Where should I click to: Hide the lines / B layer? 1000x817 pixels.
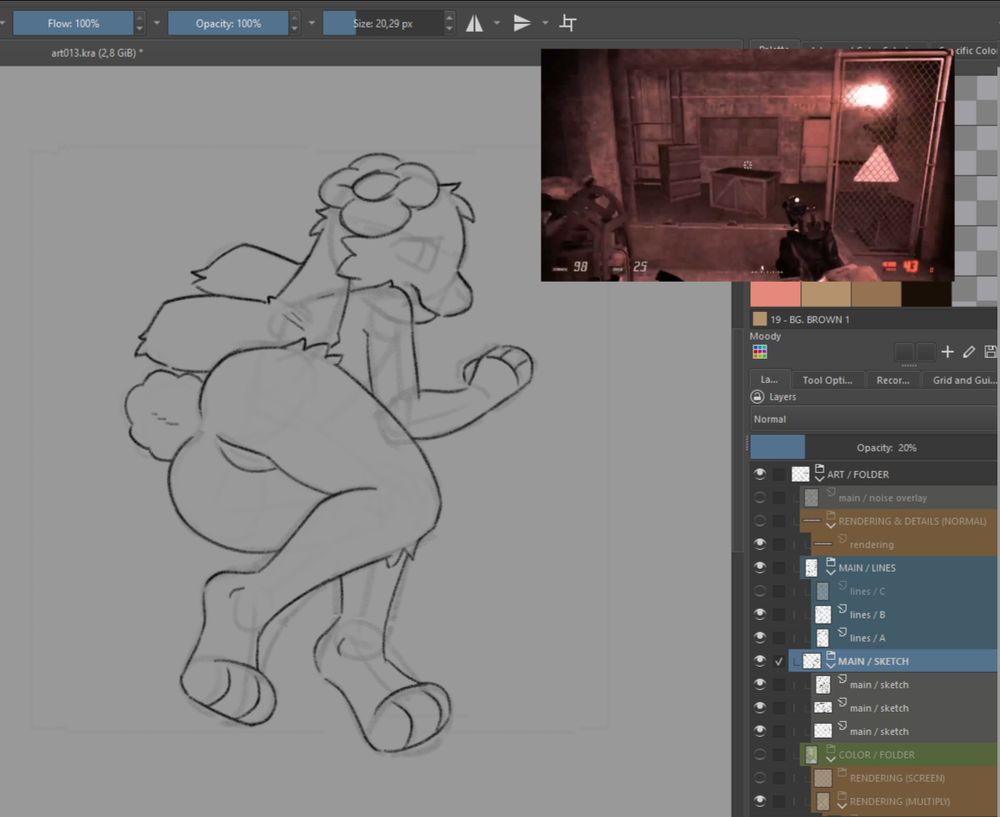(760, 614)
